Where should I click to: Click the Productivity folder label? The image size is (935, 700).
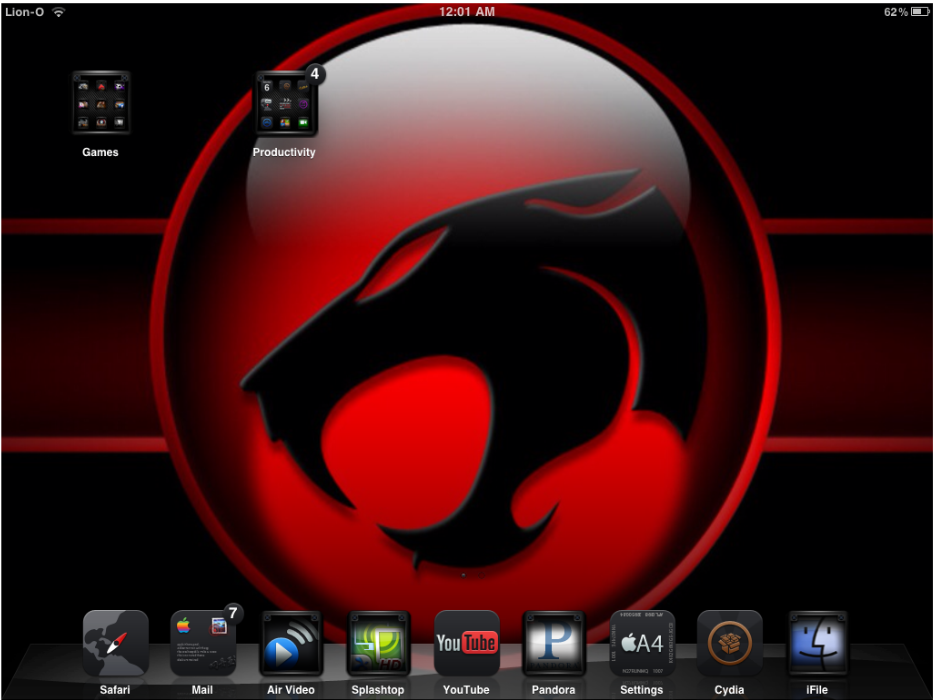[x=284, y=152]
